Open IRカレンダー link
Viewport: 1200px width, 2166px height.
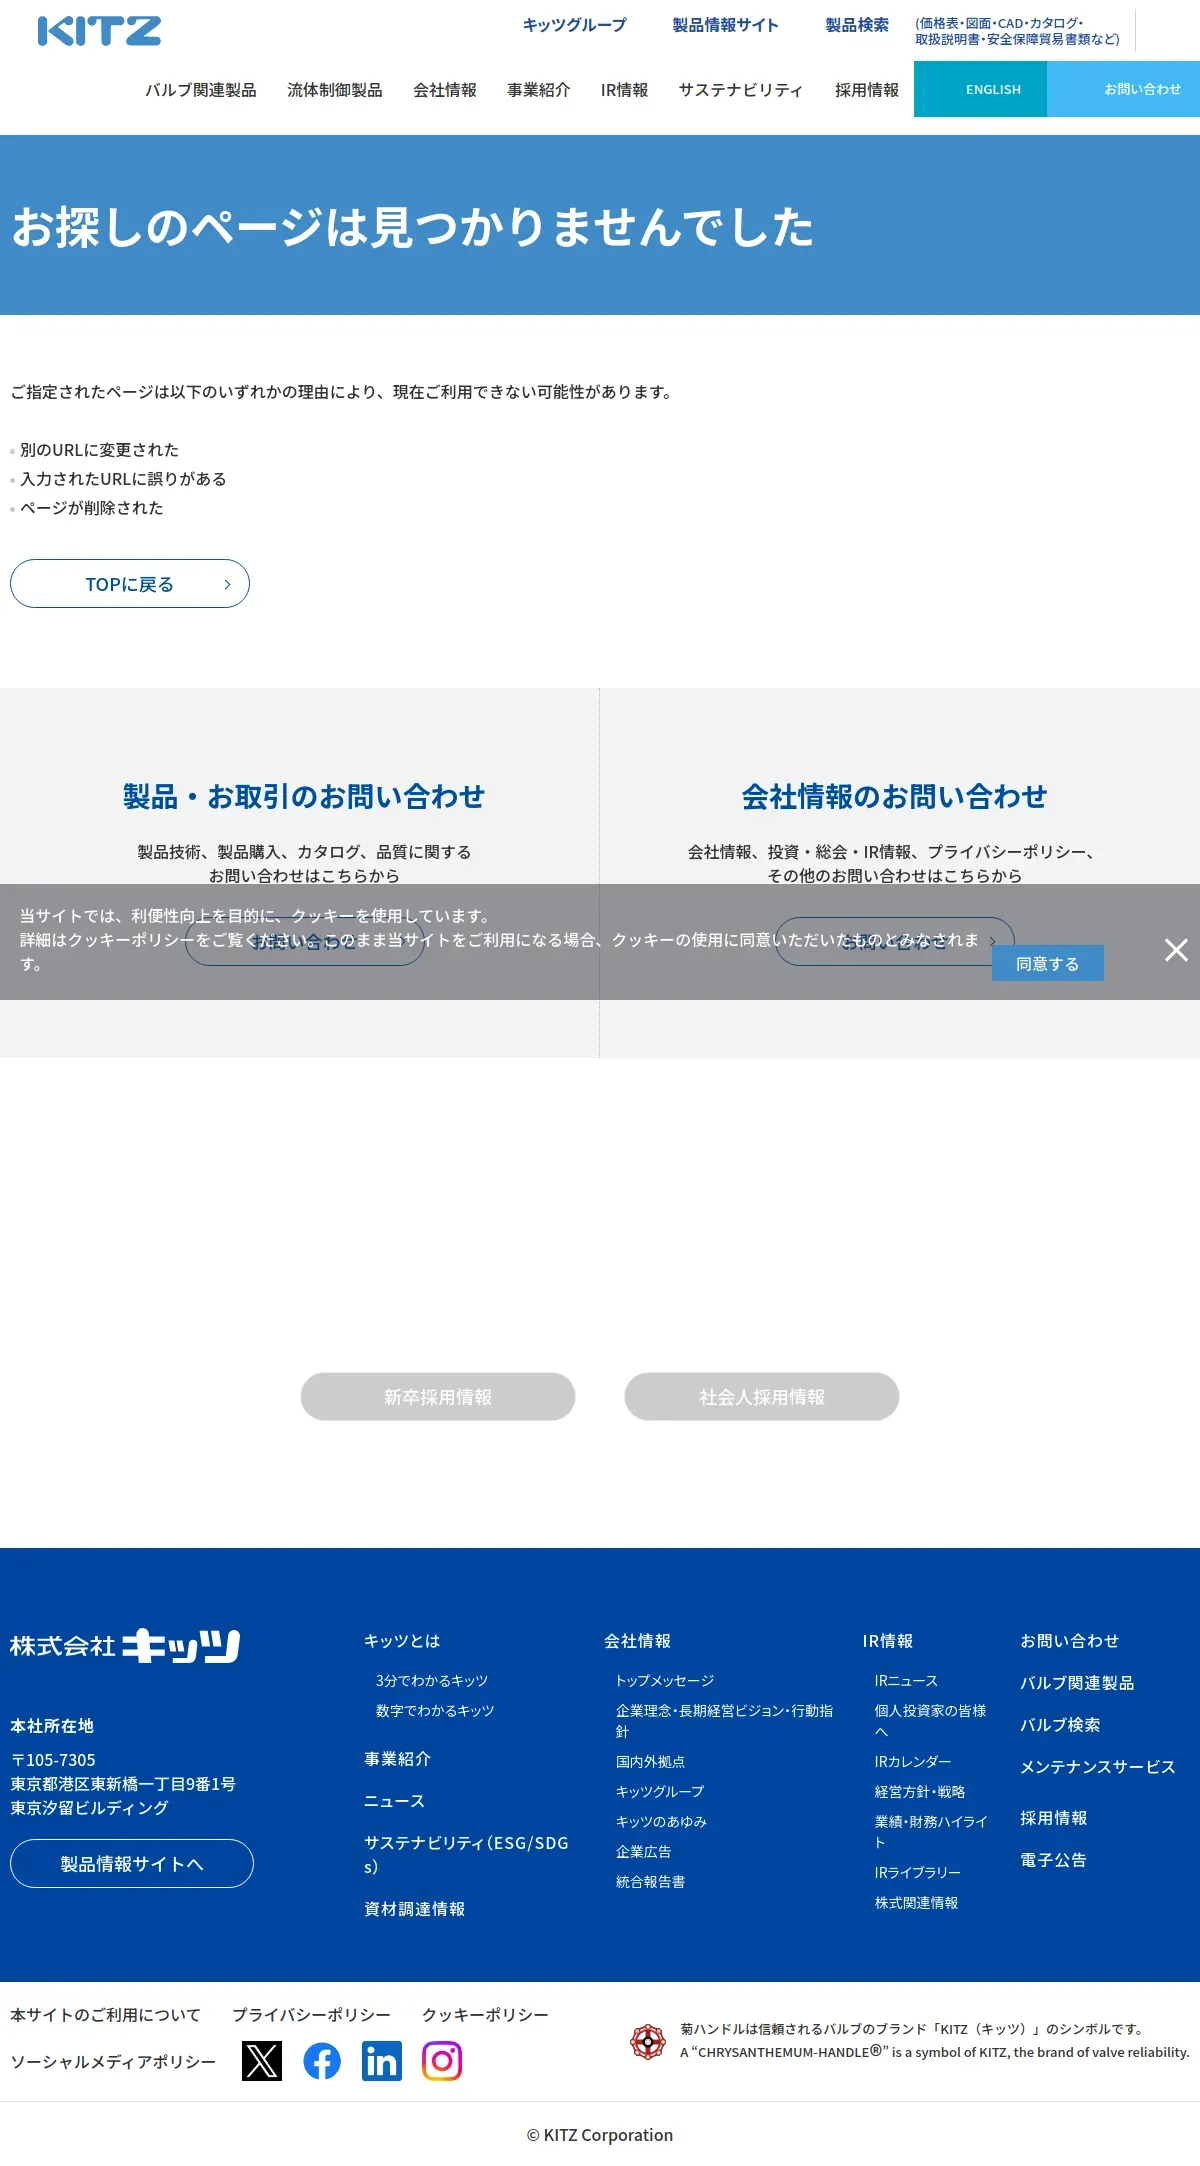pyautogui.click(x=913, y=1762)
